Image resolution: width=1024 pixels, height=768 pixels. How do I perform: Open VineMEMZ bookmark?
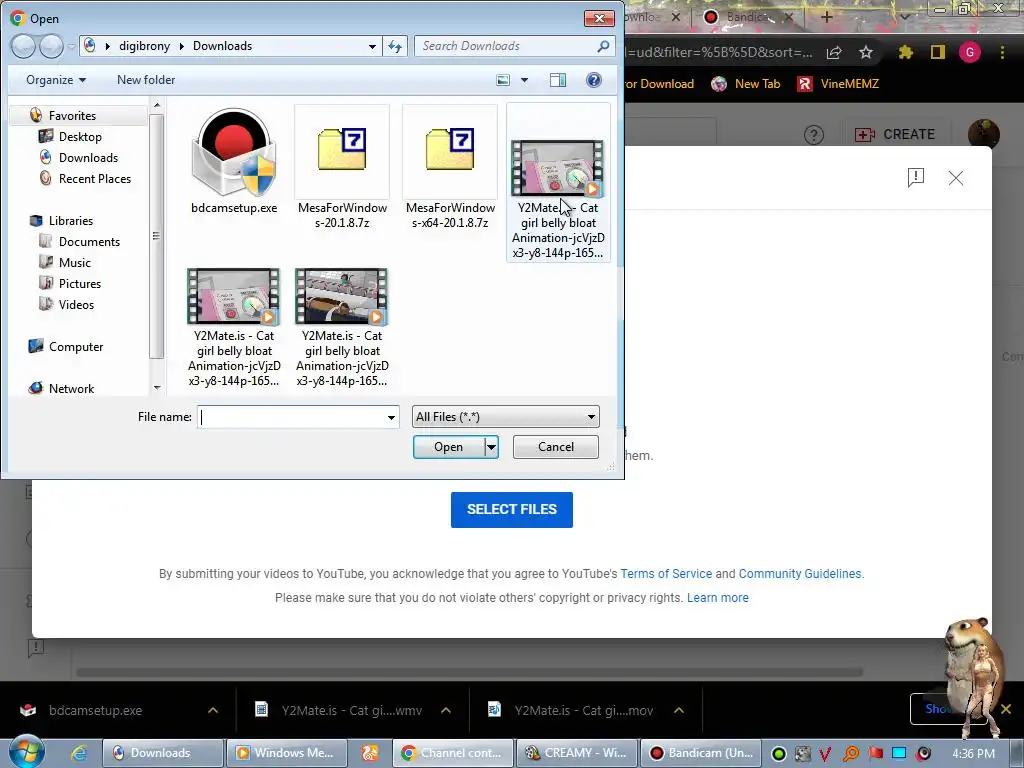point(839,84)
